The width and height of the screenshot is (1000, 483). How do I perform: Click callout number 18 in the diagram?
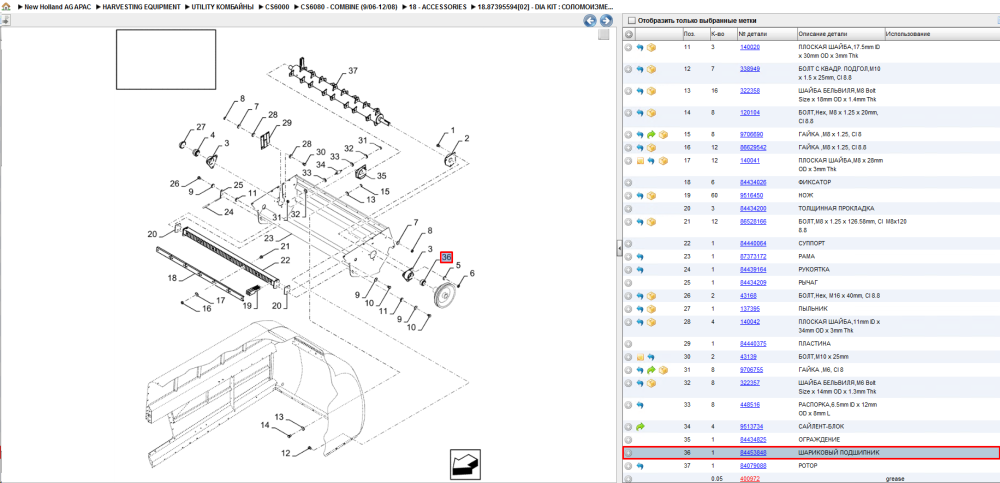[172, 278]
